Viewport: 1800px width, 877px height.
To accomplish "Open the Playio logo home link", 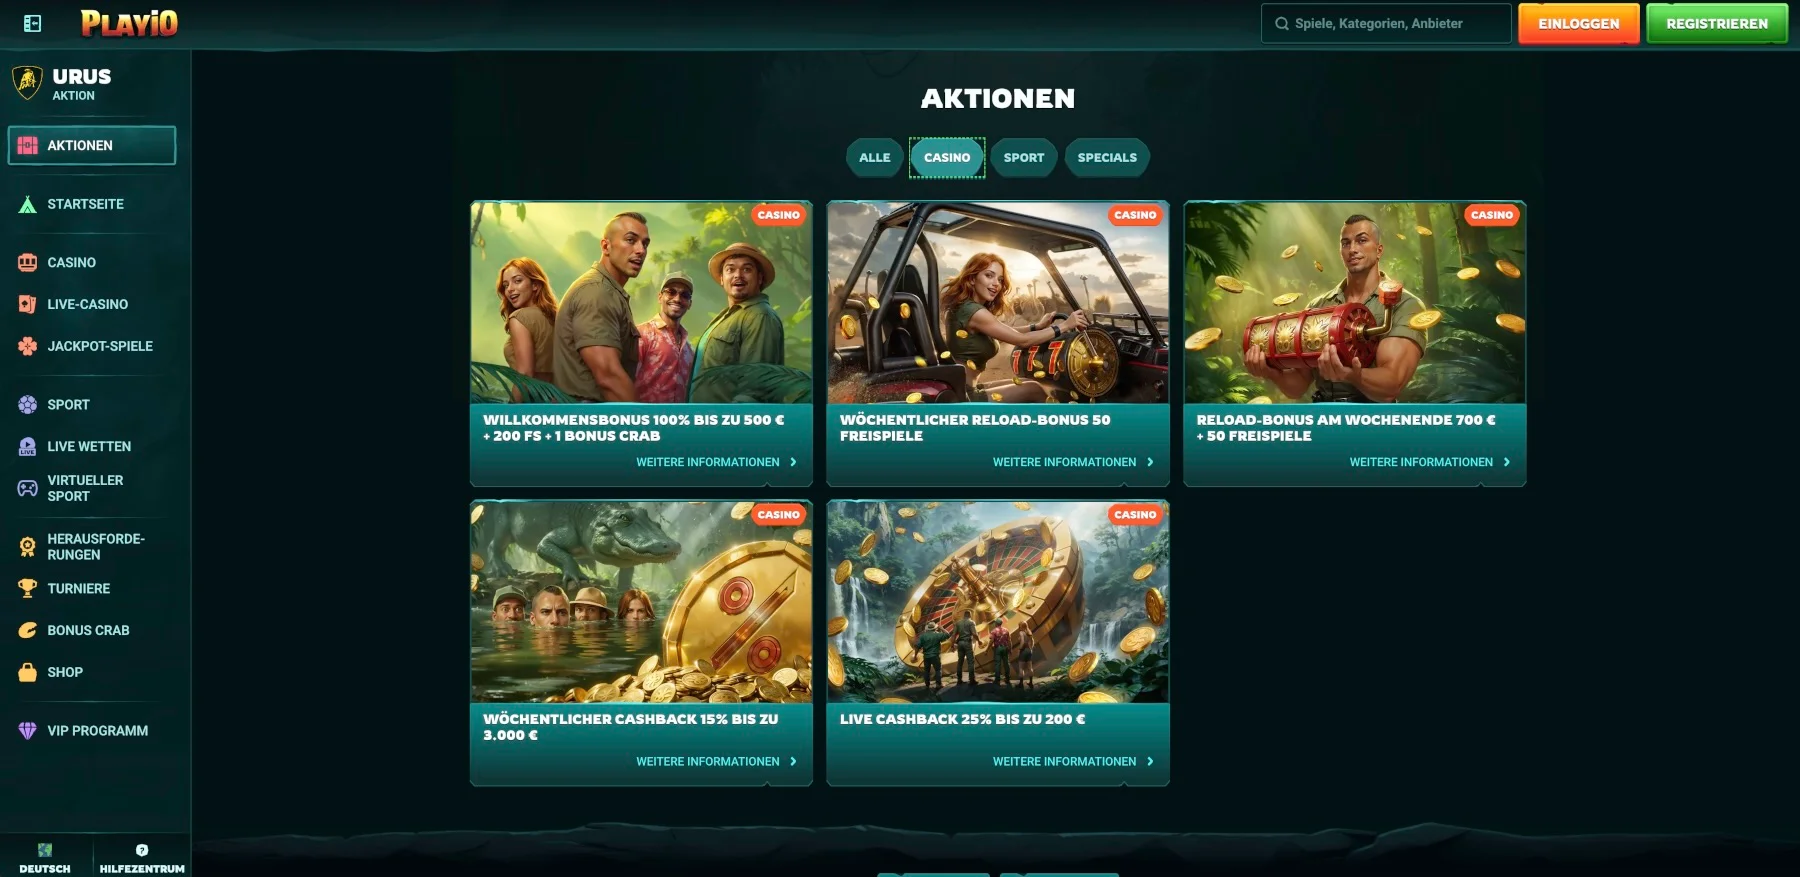I will (129, 23).
